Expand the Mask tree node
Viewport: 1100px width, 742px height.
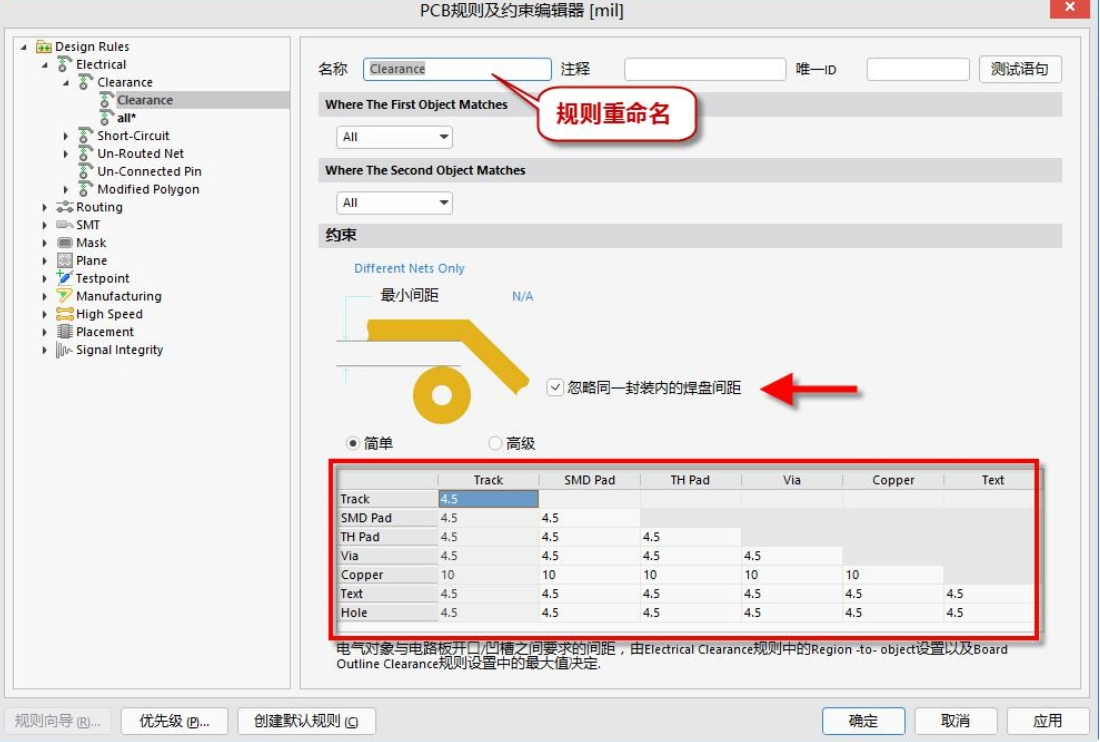point(45,243)
